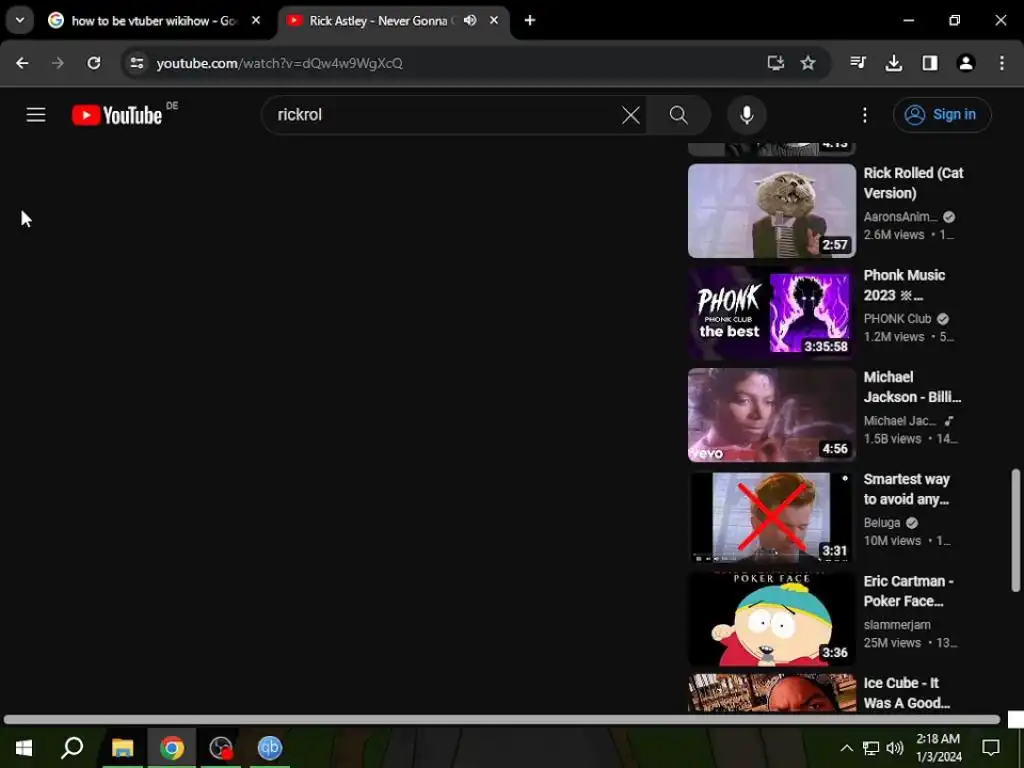The image size is (1024, 768).
Task: Close the Rick Astley tab
Action: click(x=494, y=20)
